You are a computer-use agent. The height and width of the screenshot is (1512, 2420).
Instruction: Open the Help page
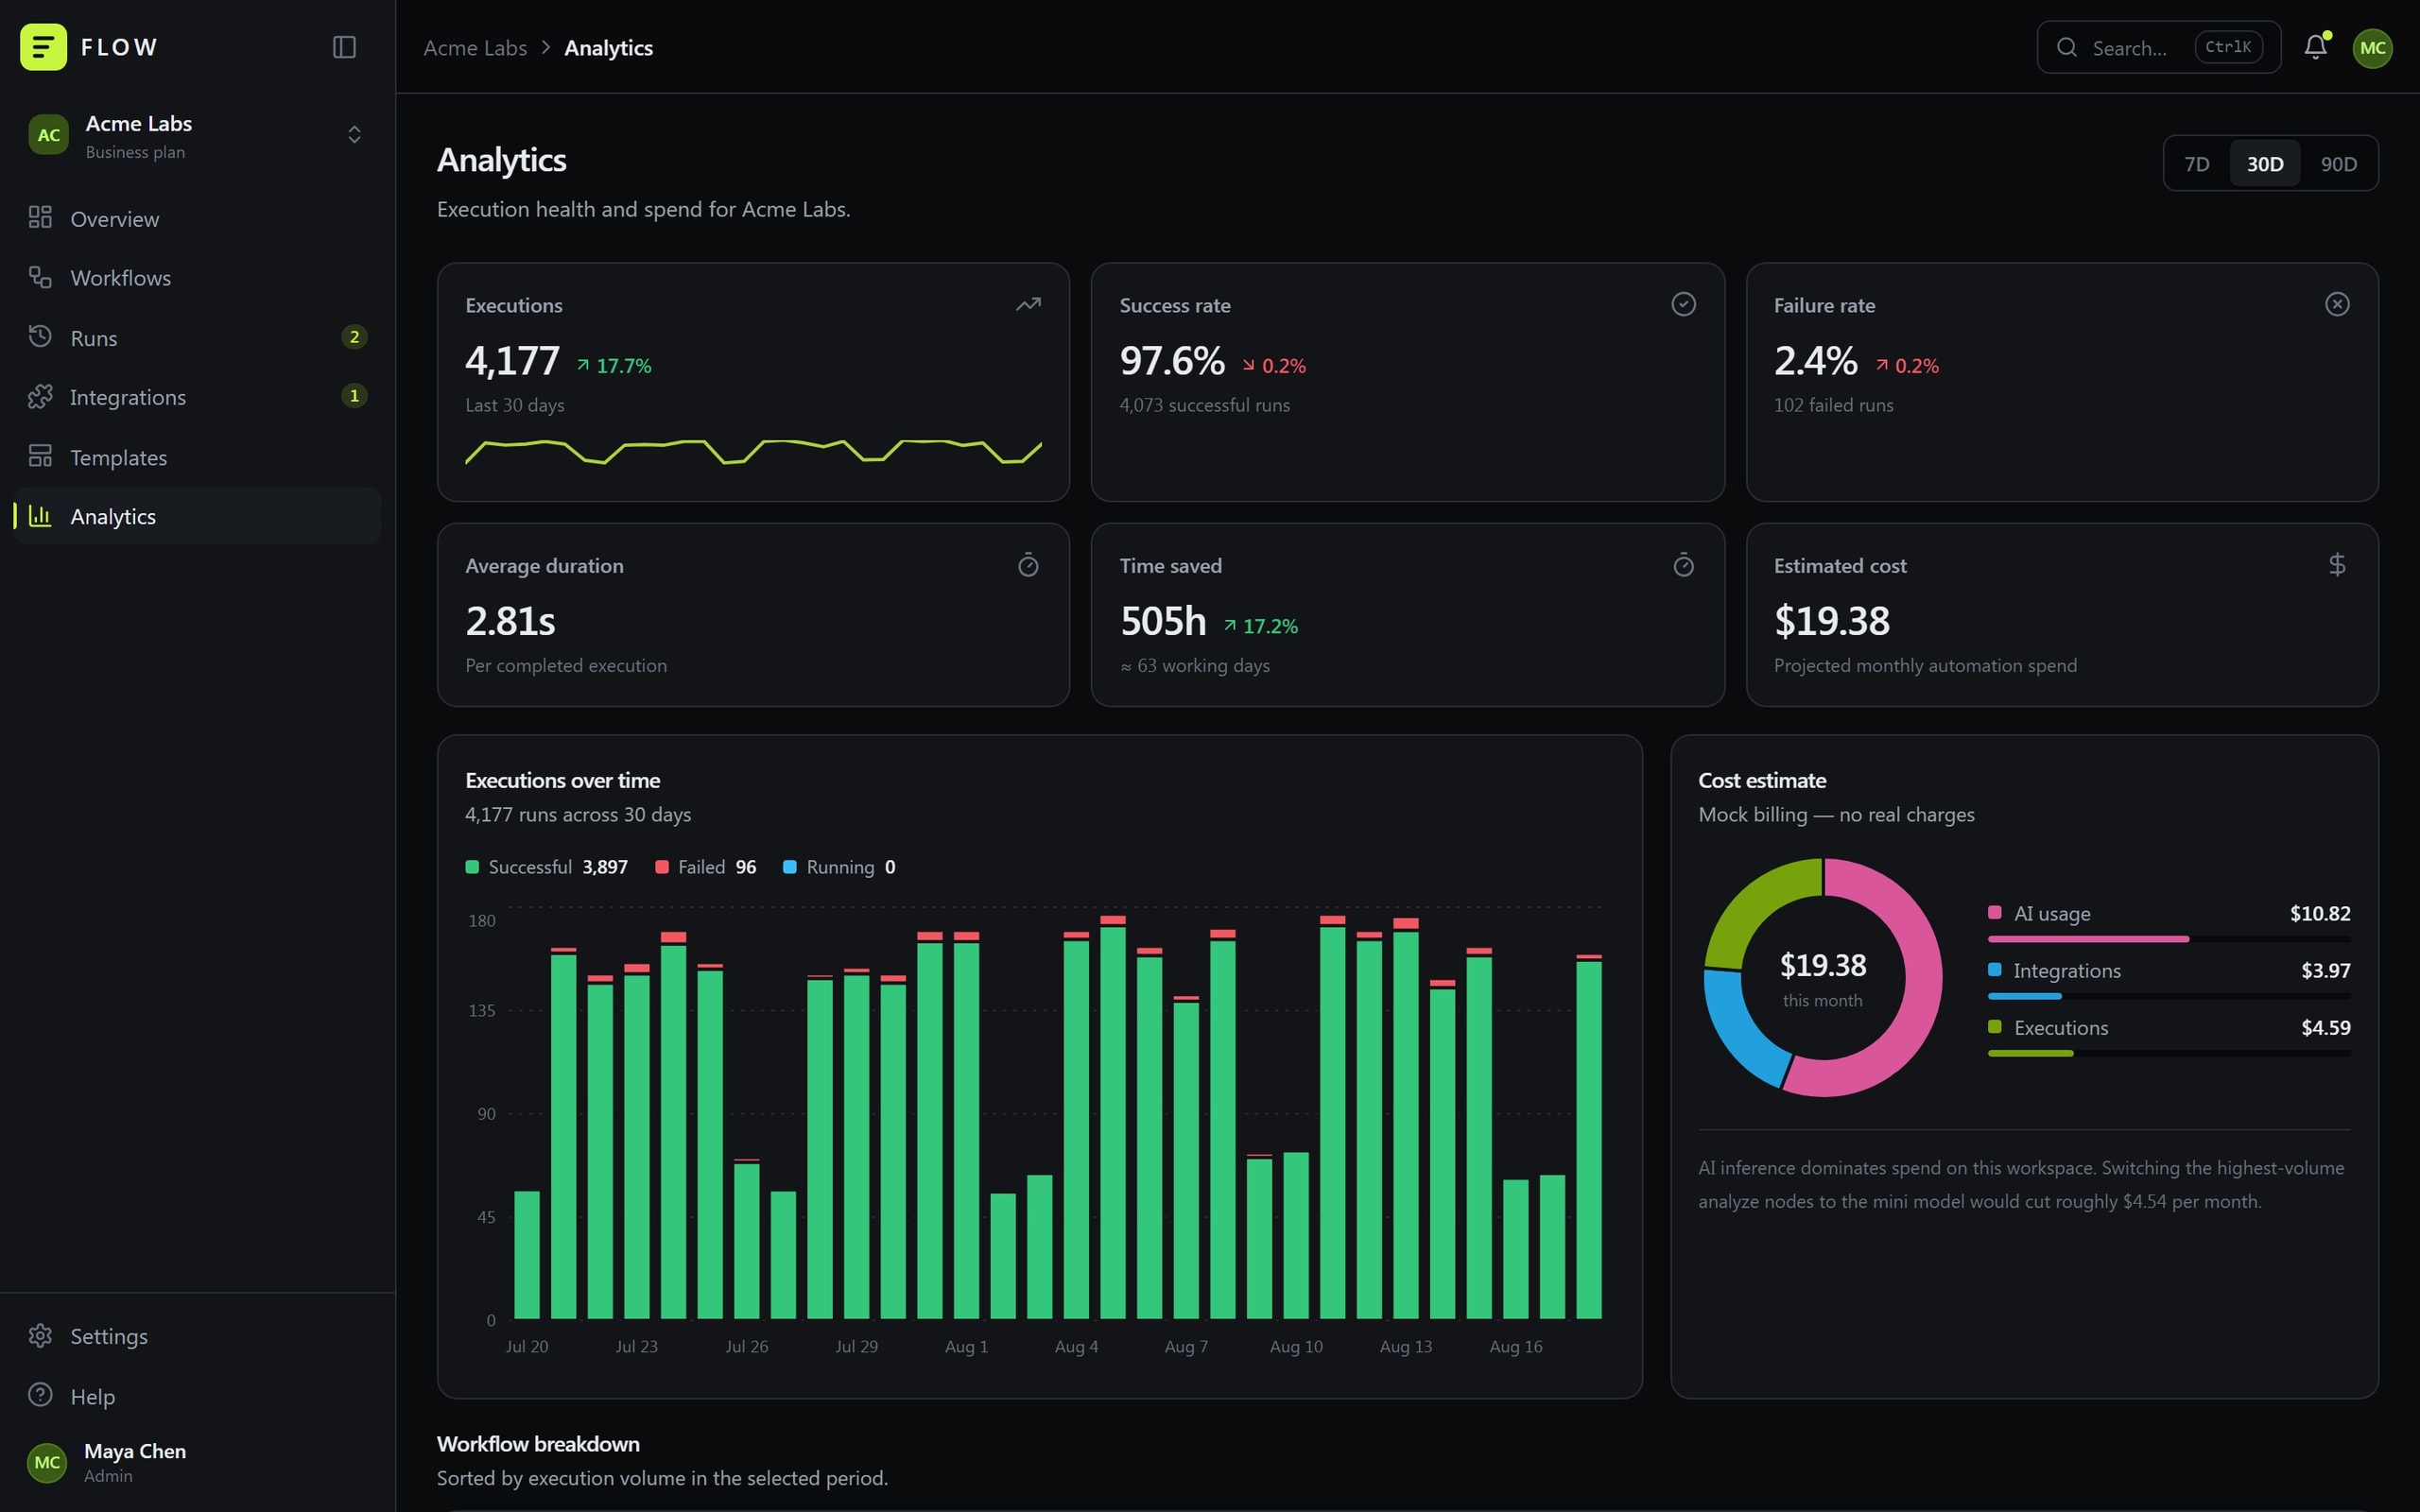point(197,1395)
